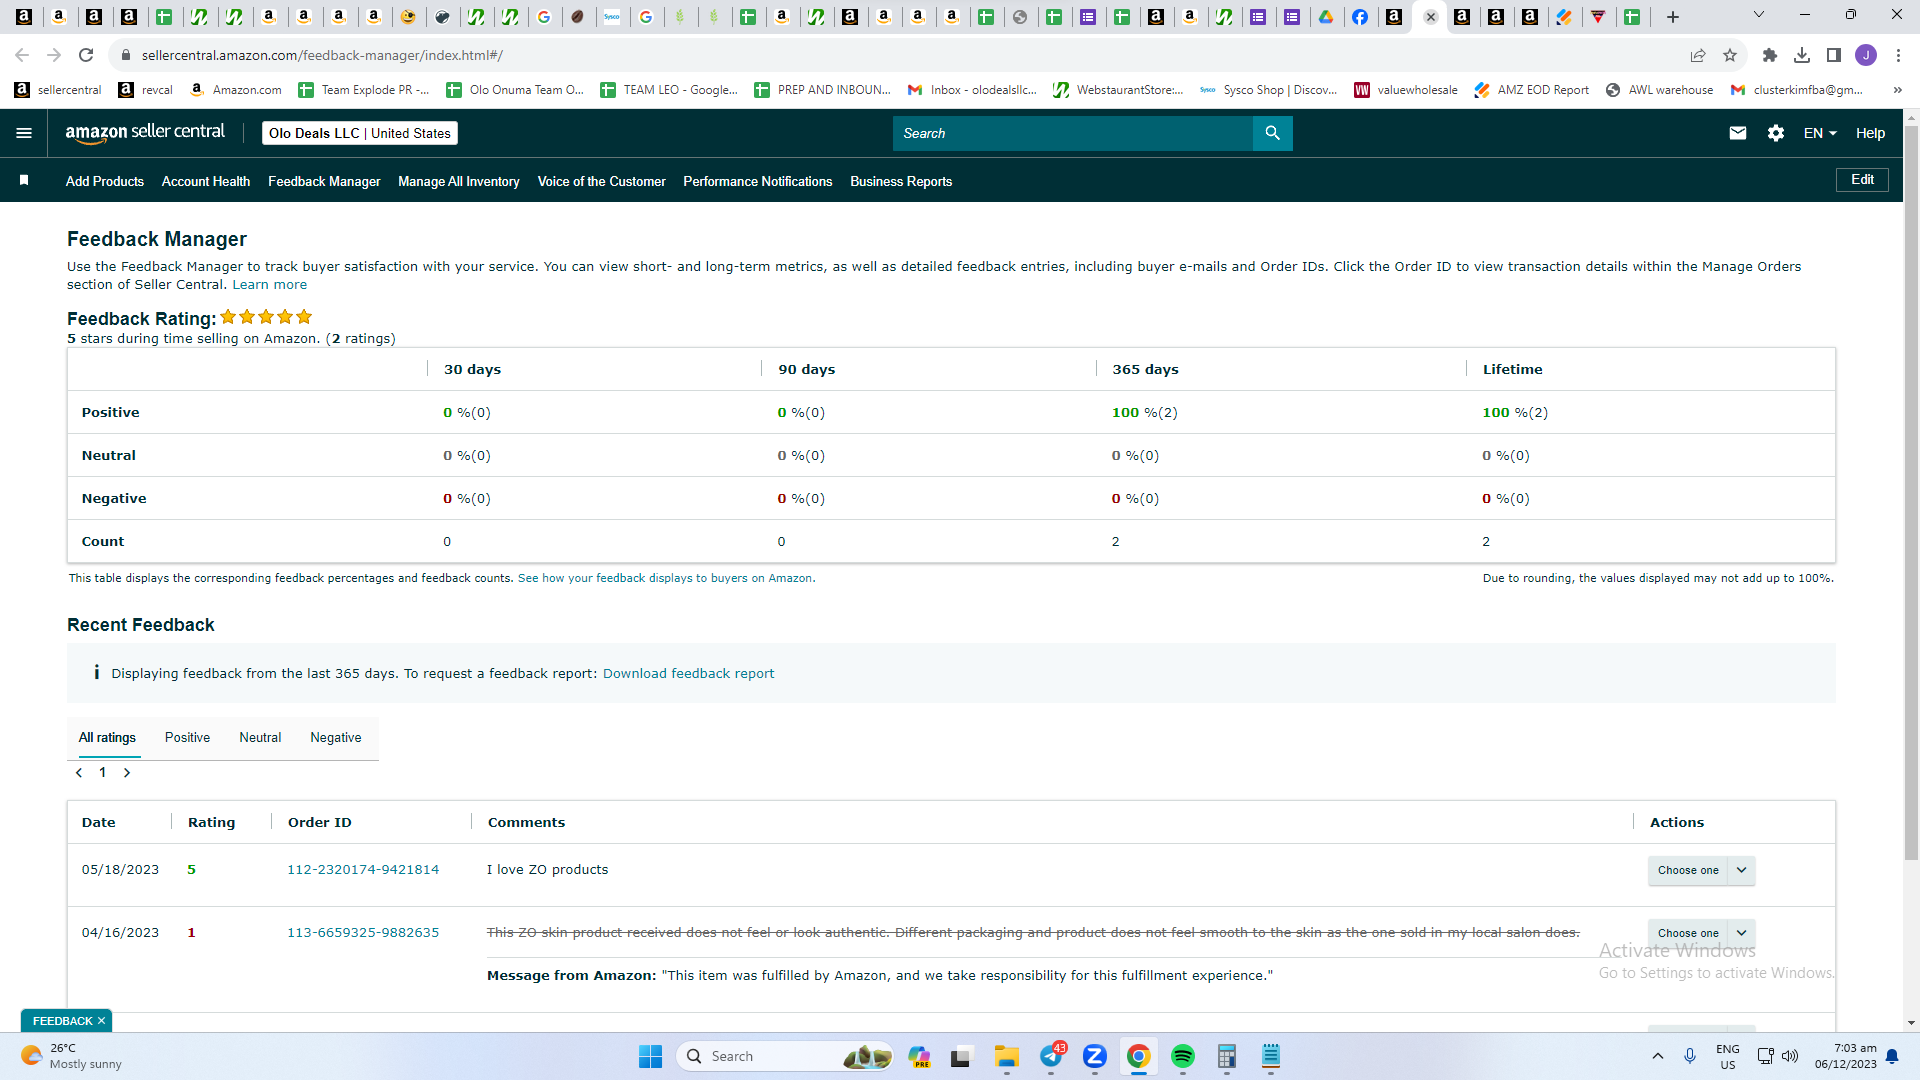
Task: Bookmark this page with the star icon
Action: (x=1730, y=55)
